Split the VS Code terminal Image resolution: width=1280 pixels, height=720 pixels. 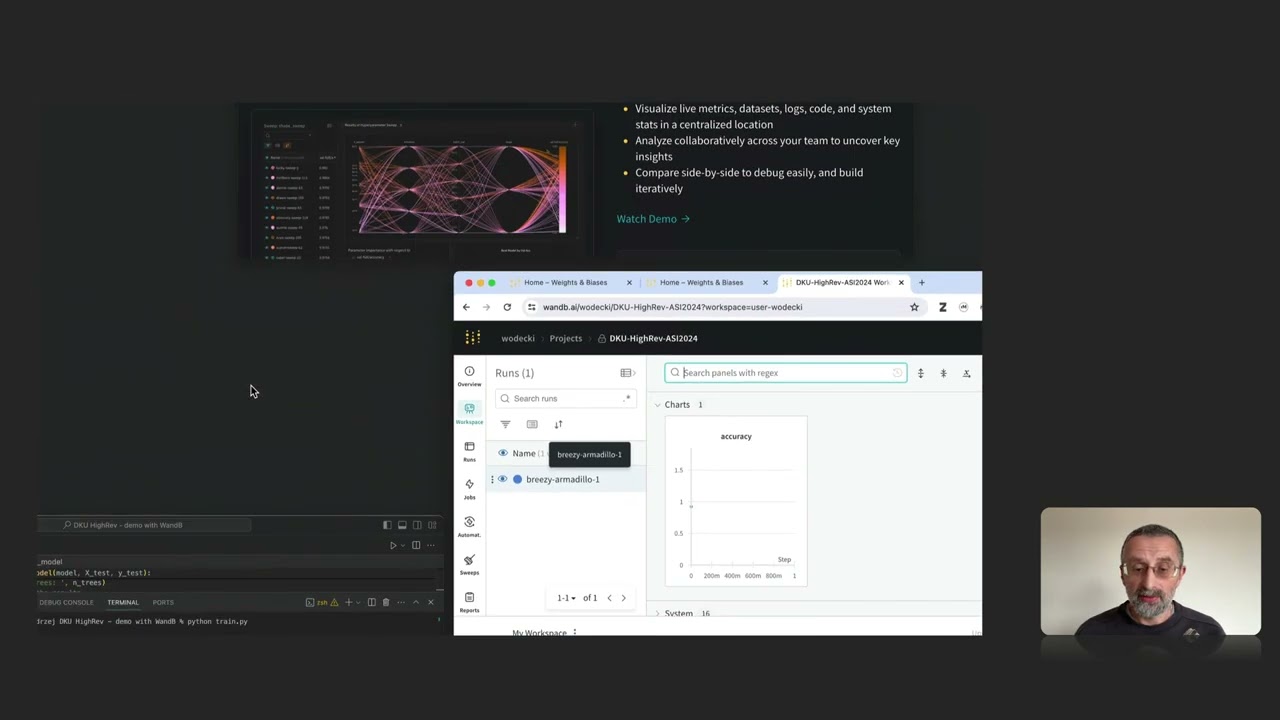371,602
